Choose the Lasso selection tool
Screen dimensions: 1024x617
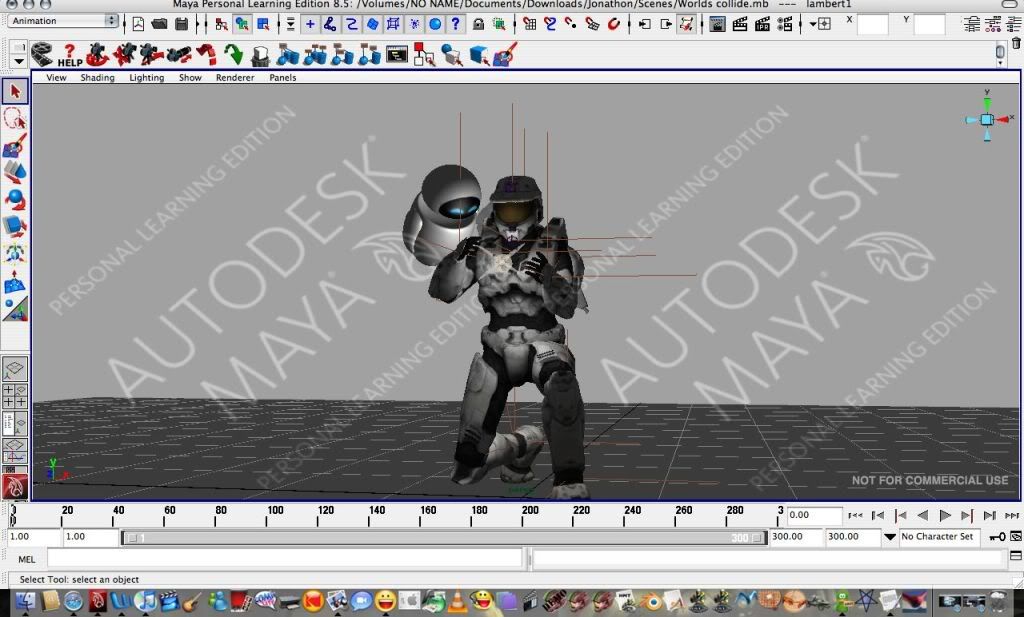point(15,119)
